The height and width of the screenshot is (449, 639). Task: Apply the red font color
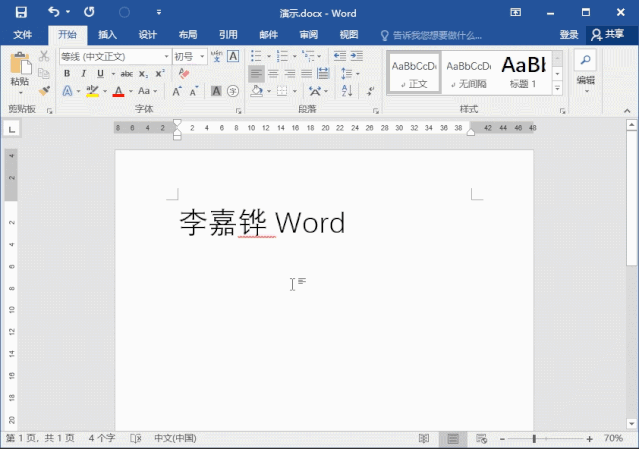[119, 91]
